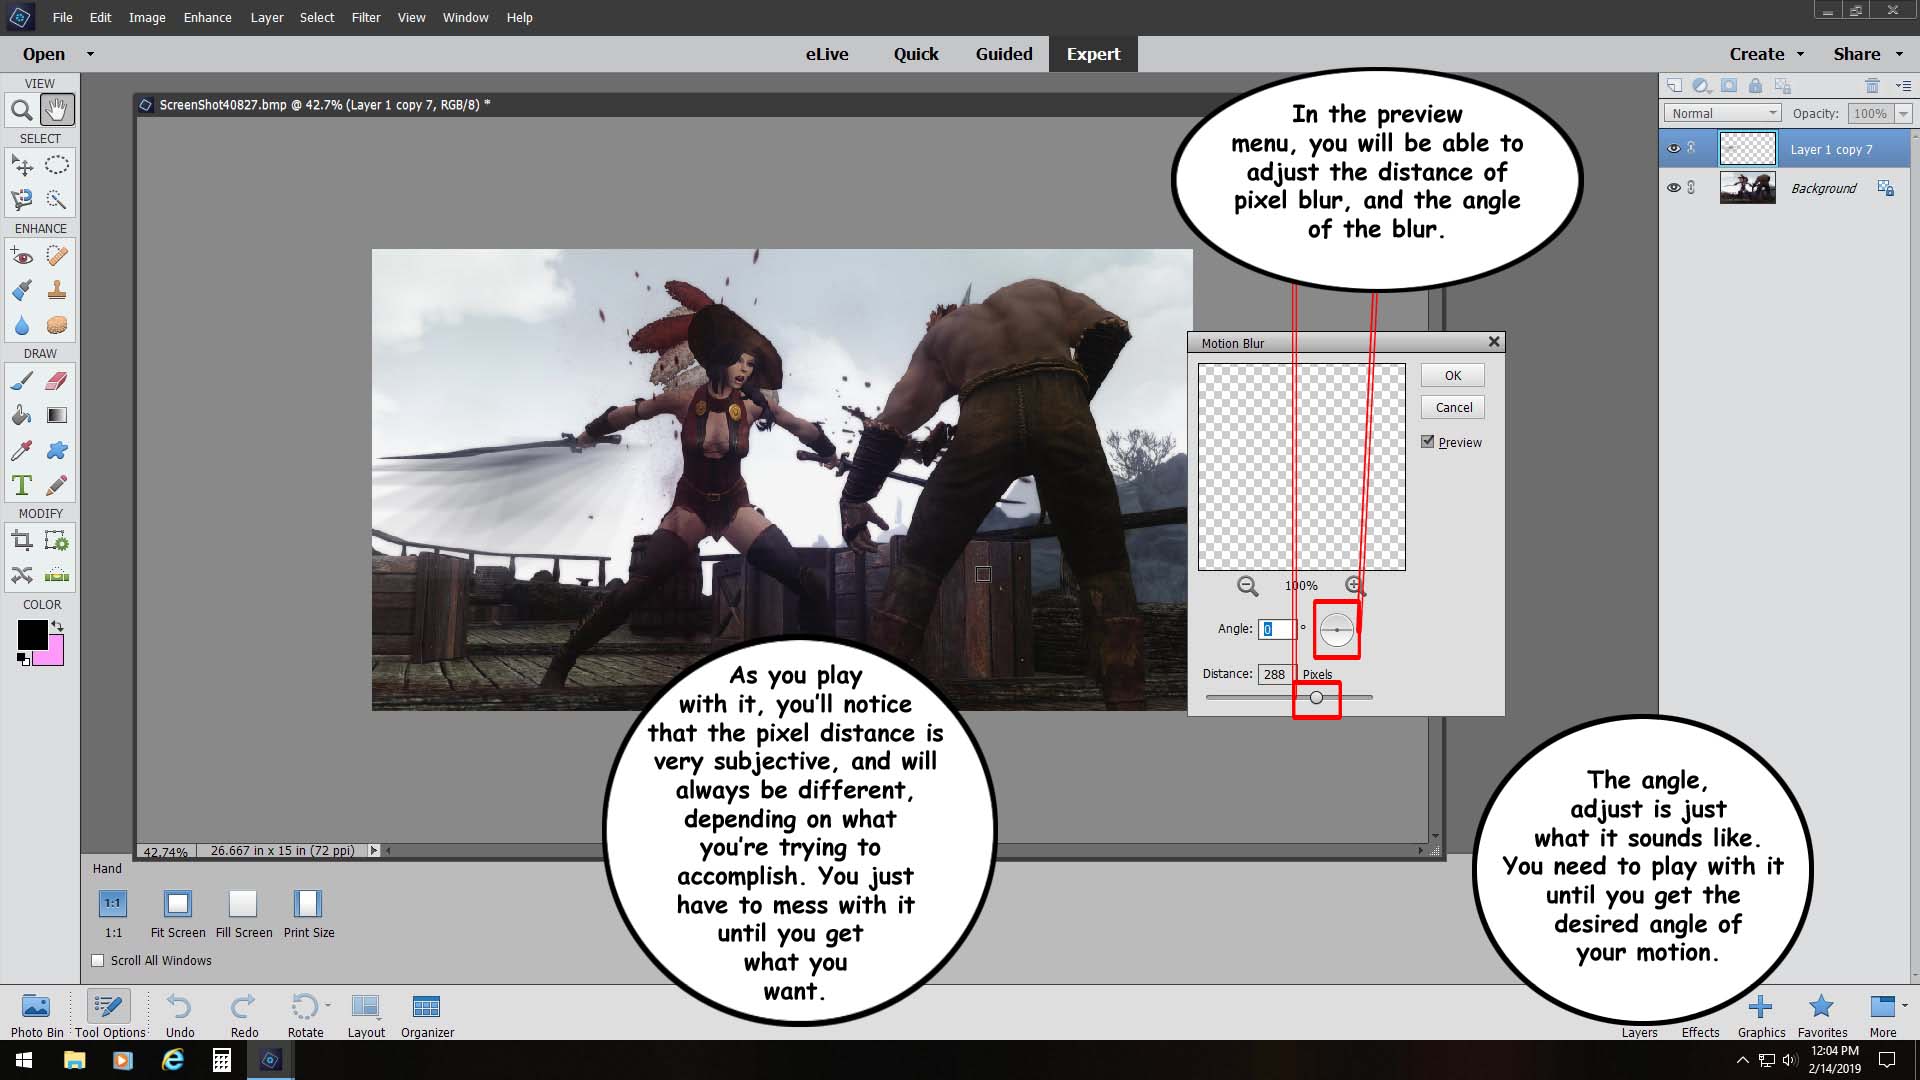1920x1080 pixels.
Task: Select the Paint Bucket tool
Action: [21, 416]
